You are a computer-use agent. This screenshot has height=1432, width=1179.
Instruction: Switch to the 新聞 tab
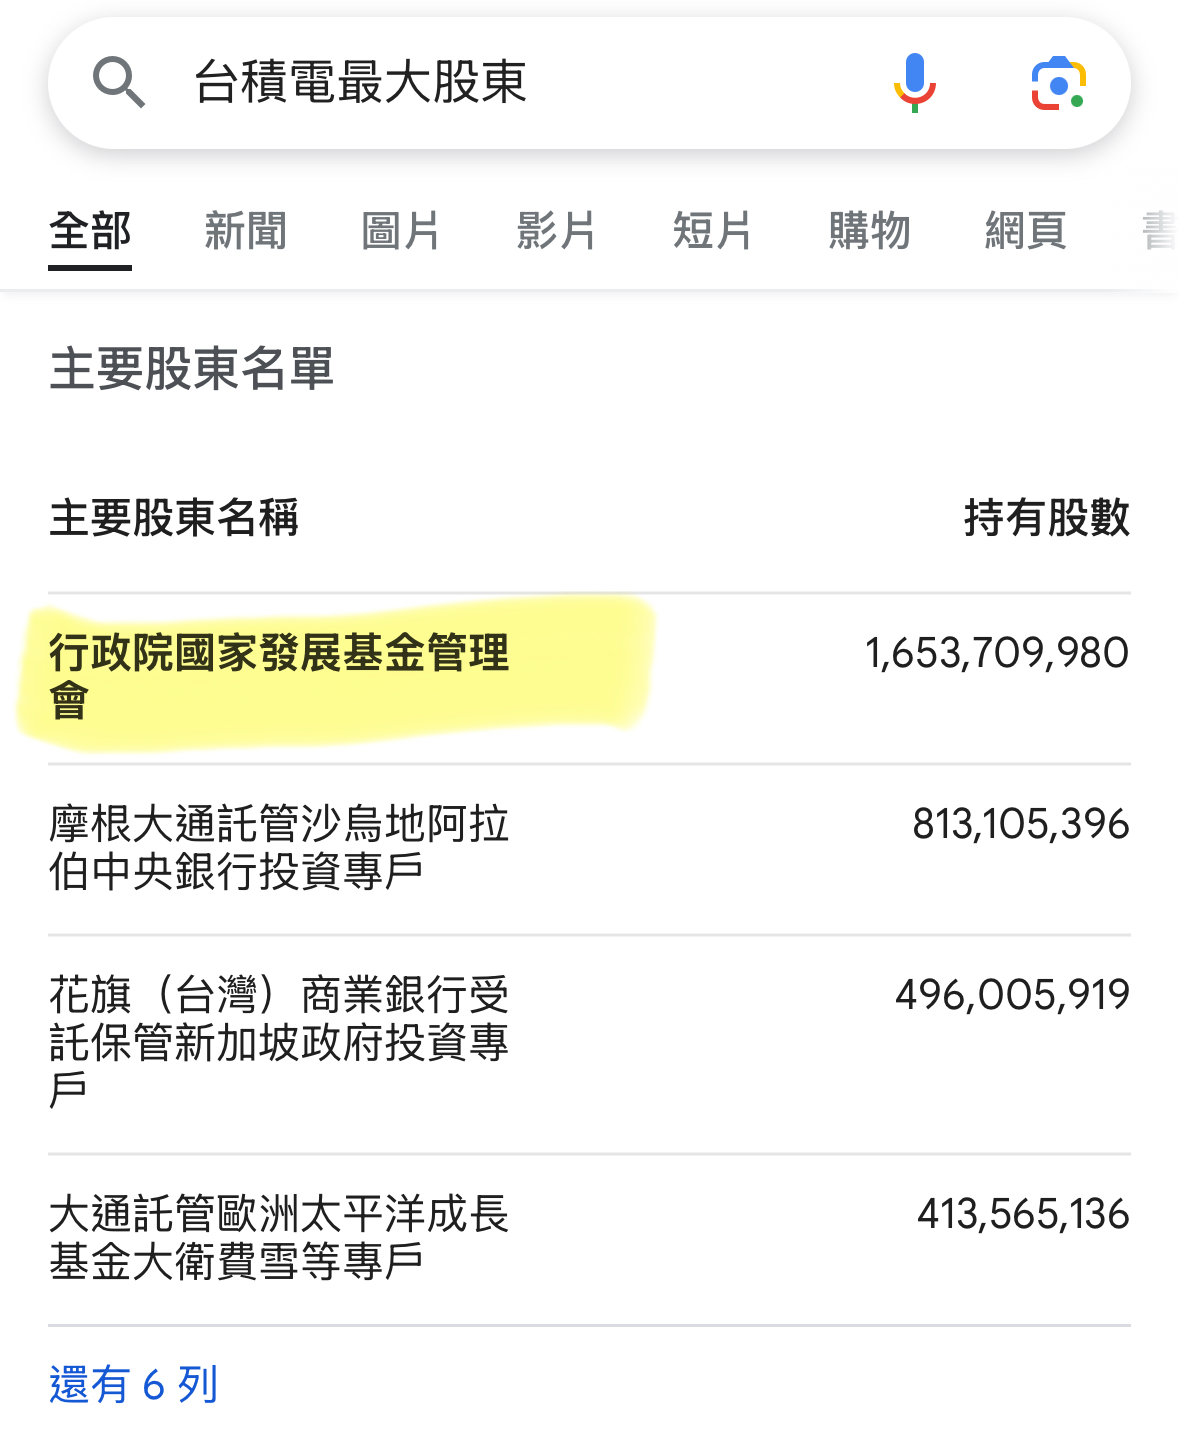pyautogui.click(x=246, y=231)
